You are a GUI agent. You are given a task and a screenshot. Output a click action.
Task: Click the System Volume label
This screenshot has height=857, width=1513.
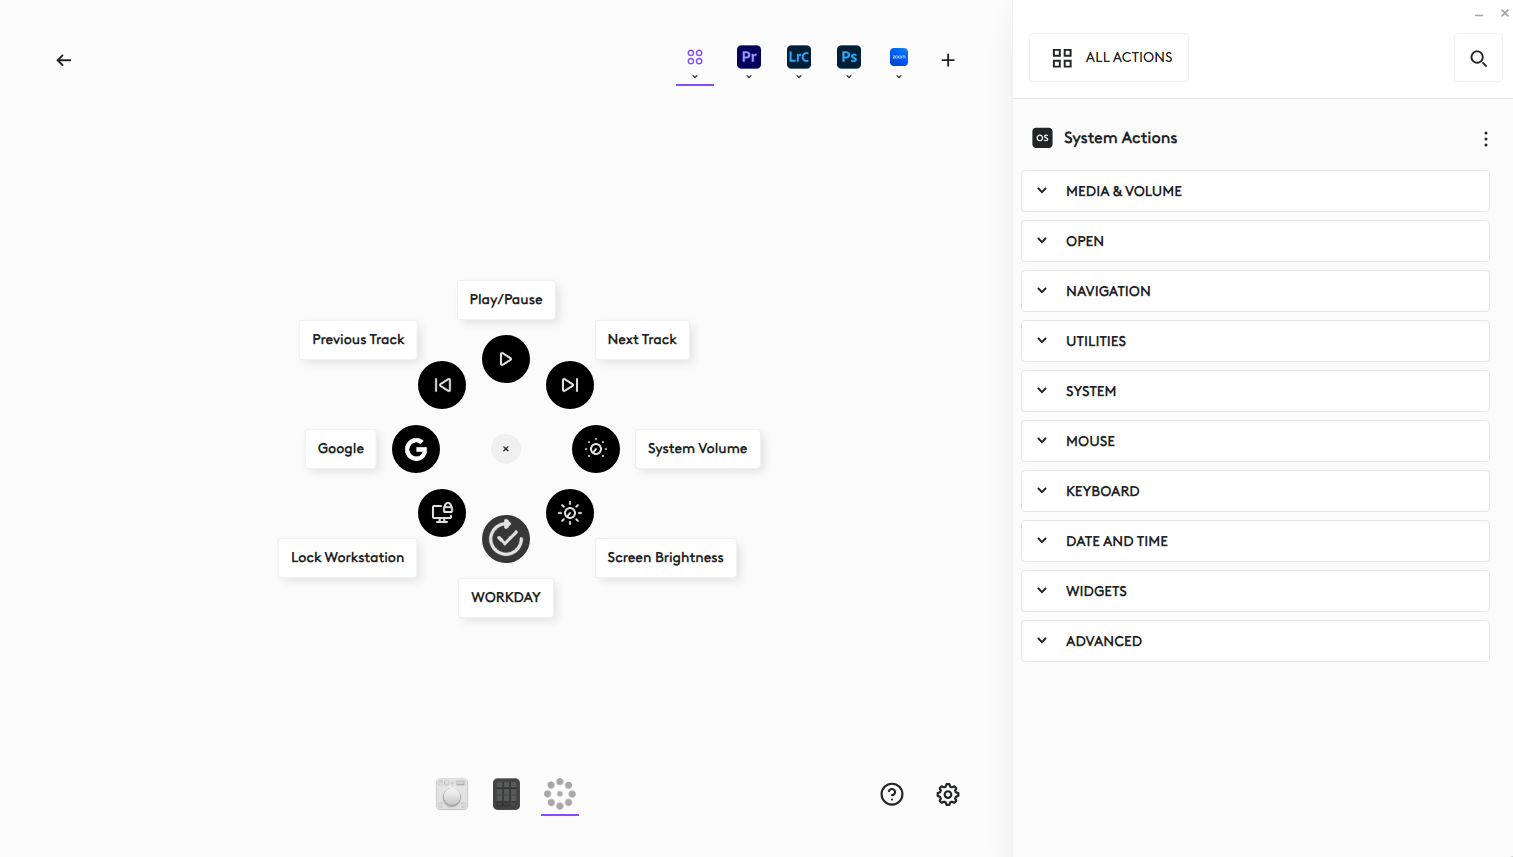coord(697,449)
